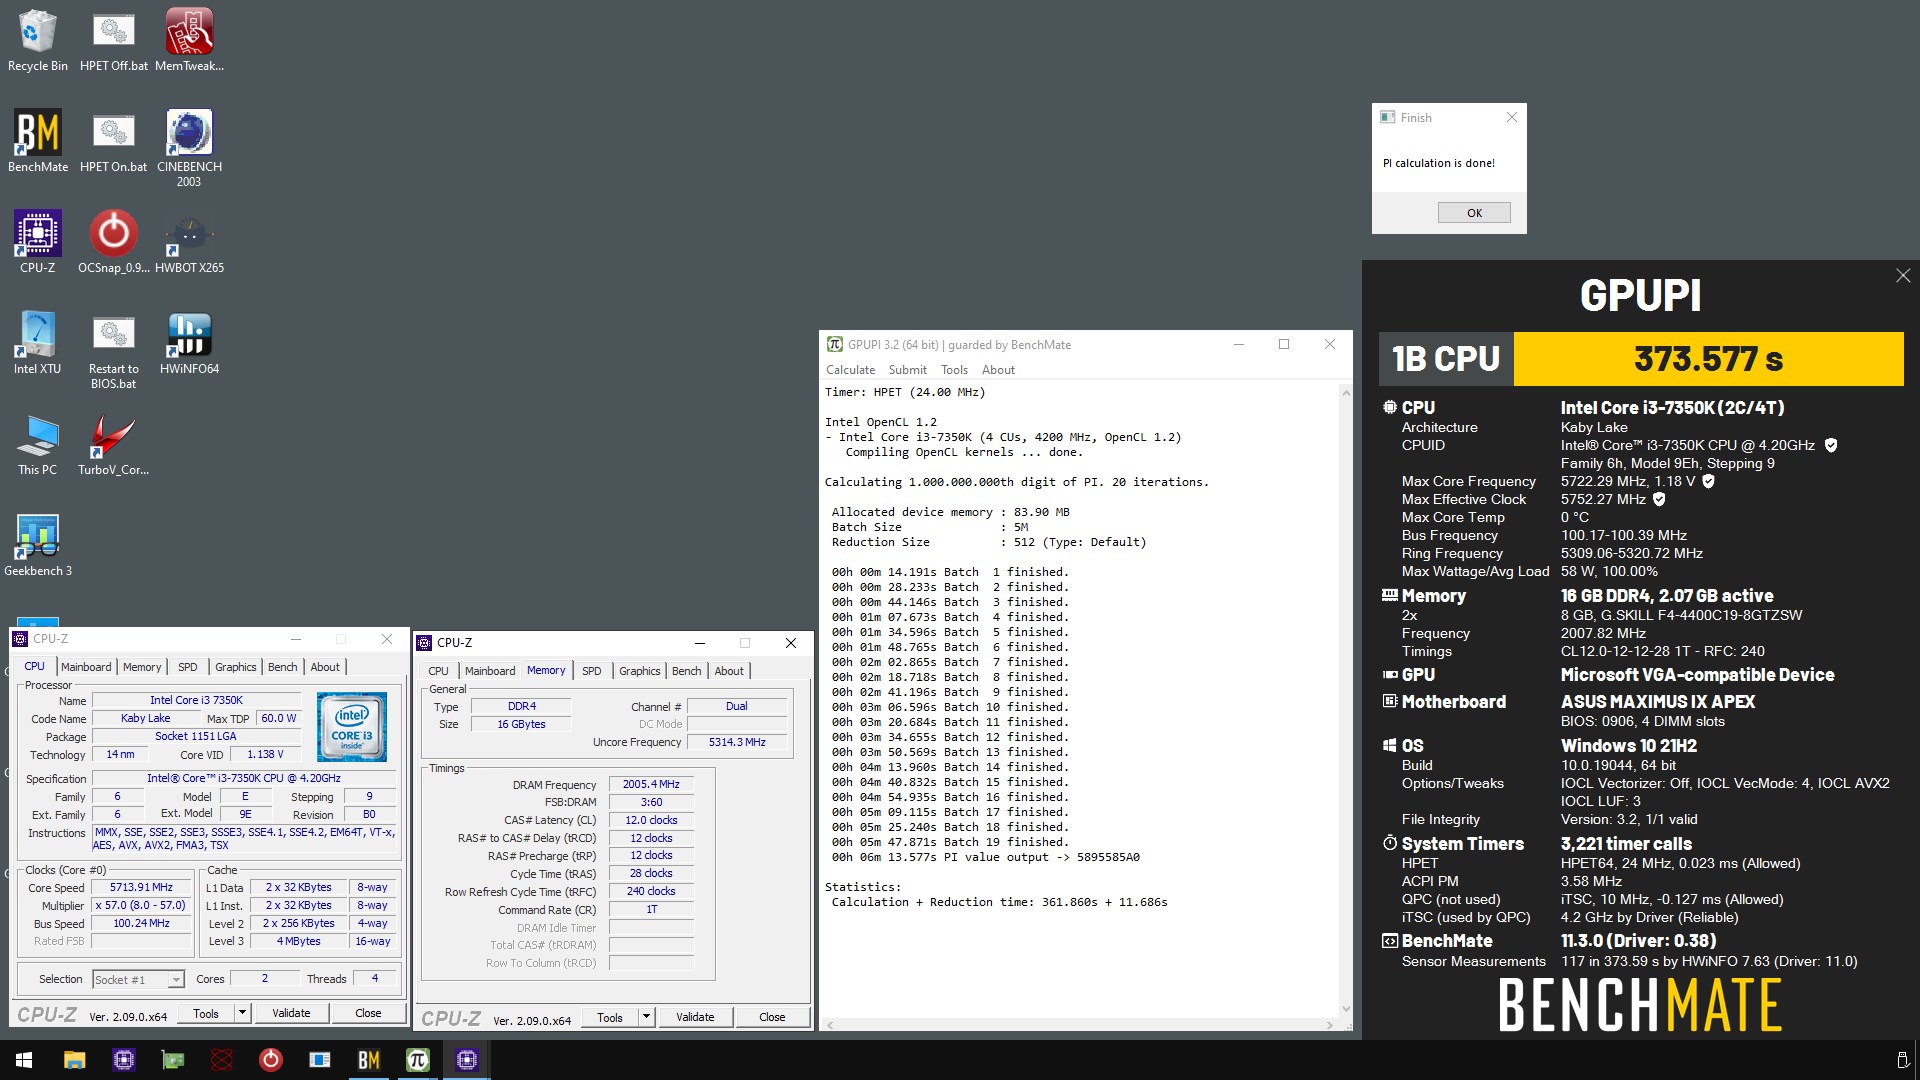
Task: Minimize the GPUPI window
Action: coord(1238,344)
